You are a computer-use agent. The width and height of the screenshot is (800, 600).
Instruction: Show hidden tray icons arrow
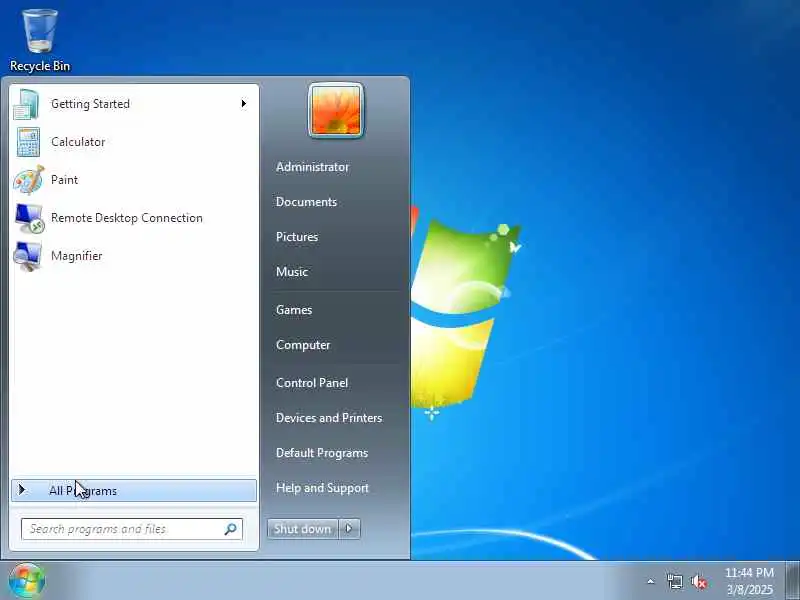651,581
